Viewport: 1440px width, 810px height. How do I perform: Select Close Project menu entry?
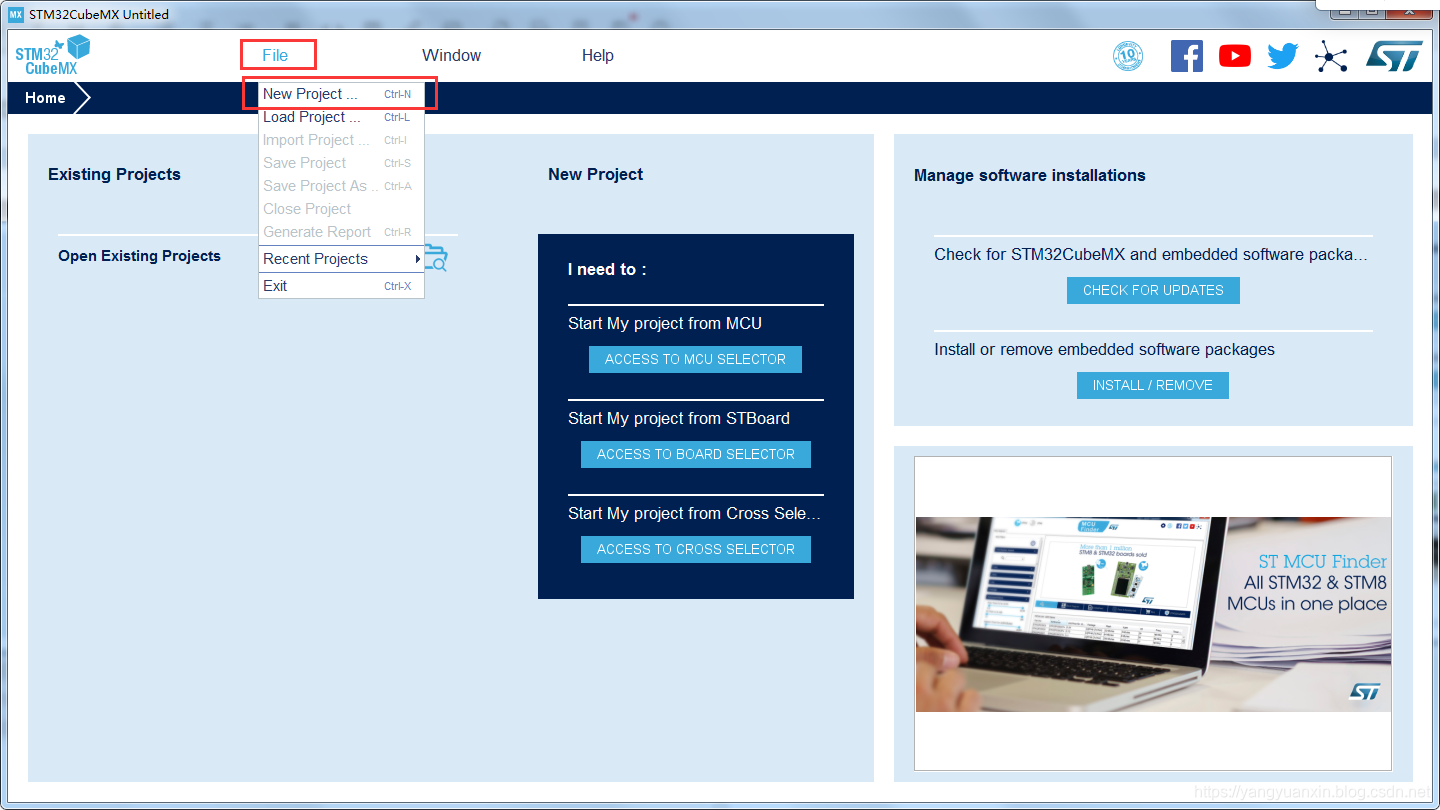(341, 209)
